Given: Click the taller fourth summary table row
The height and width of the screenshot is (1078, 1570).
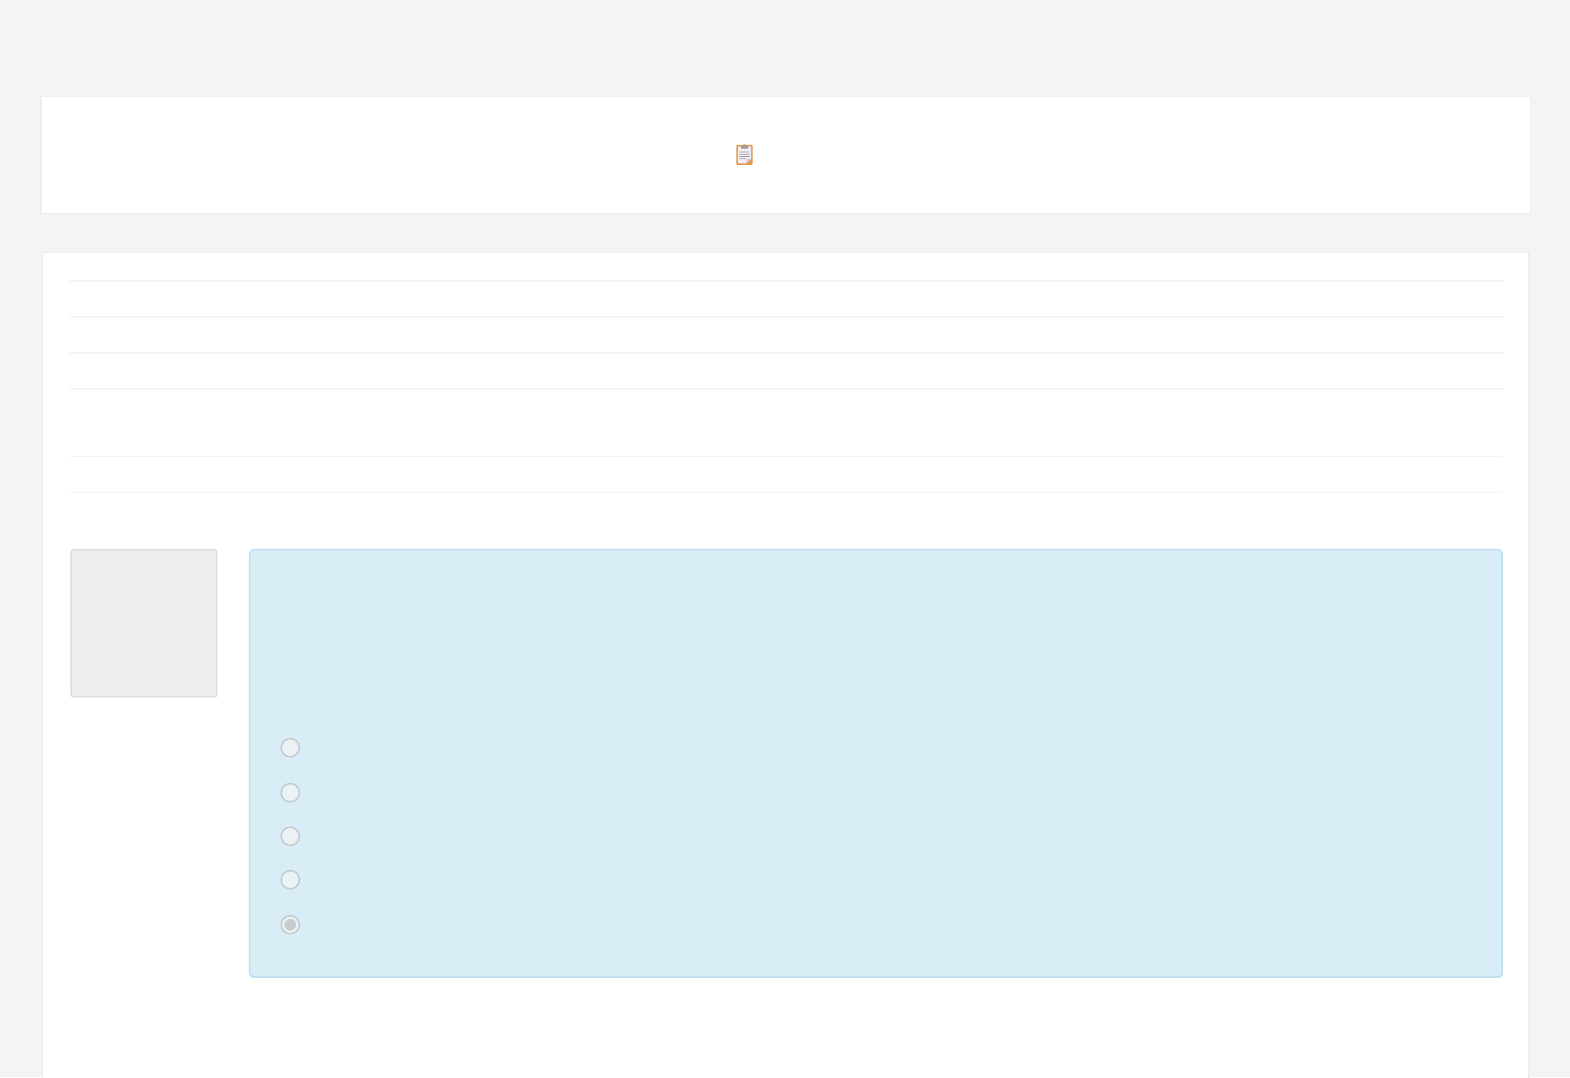Looking at the screenshot, I should [786, 423].
